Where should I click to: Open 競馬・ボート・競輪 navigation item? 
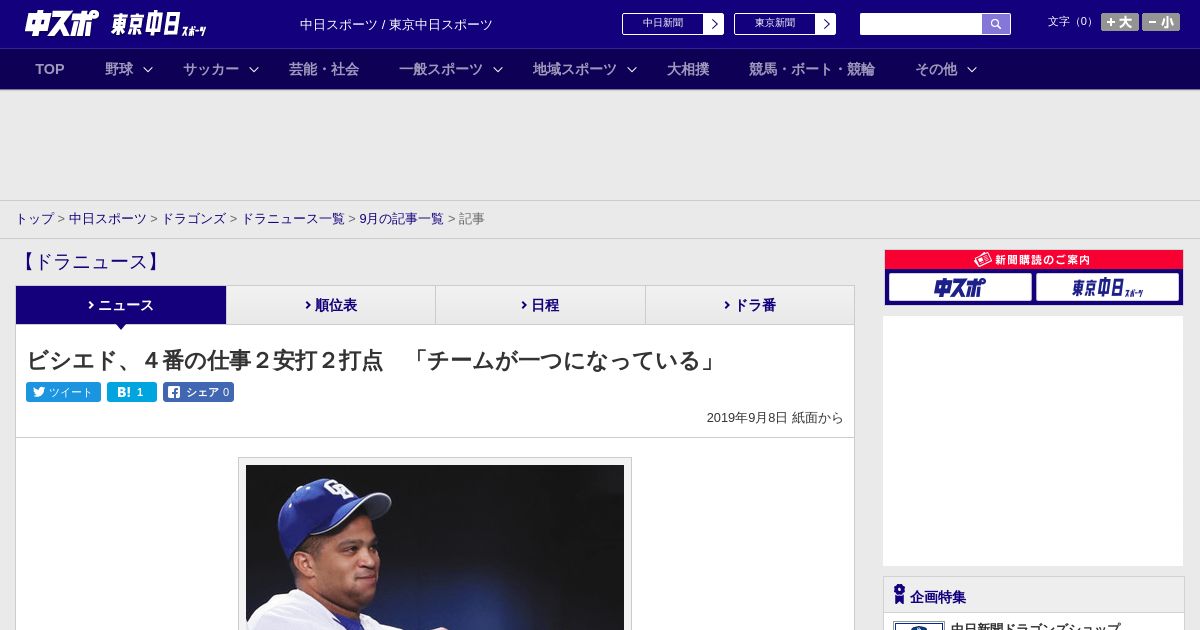pos(812,69)
